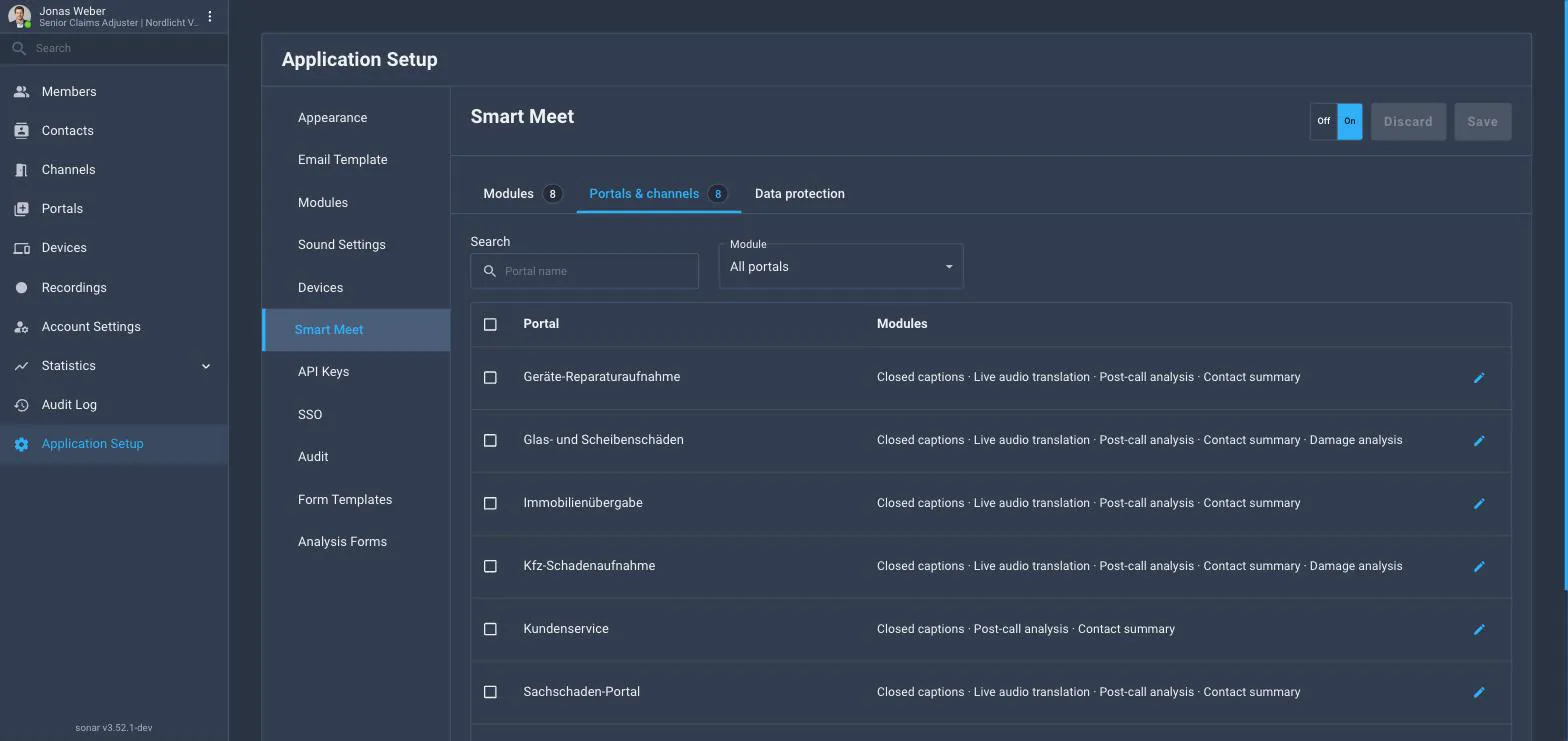Click Jonas Weber's profile avatar
The image size is (1568, 741).
(x=19, y=17)
